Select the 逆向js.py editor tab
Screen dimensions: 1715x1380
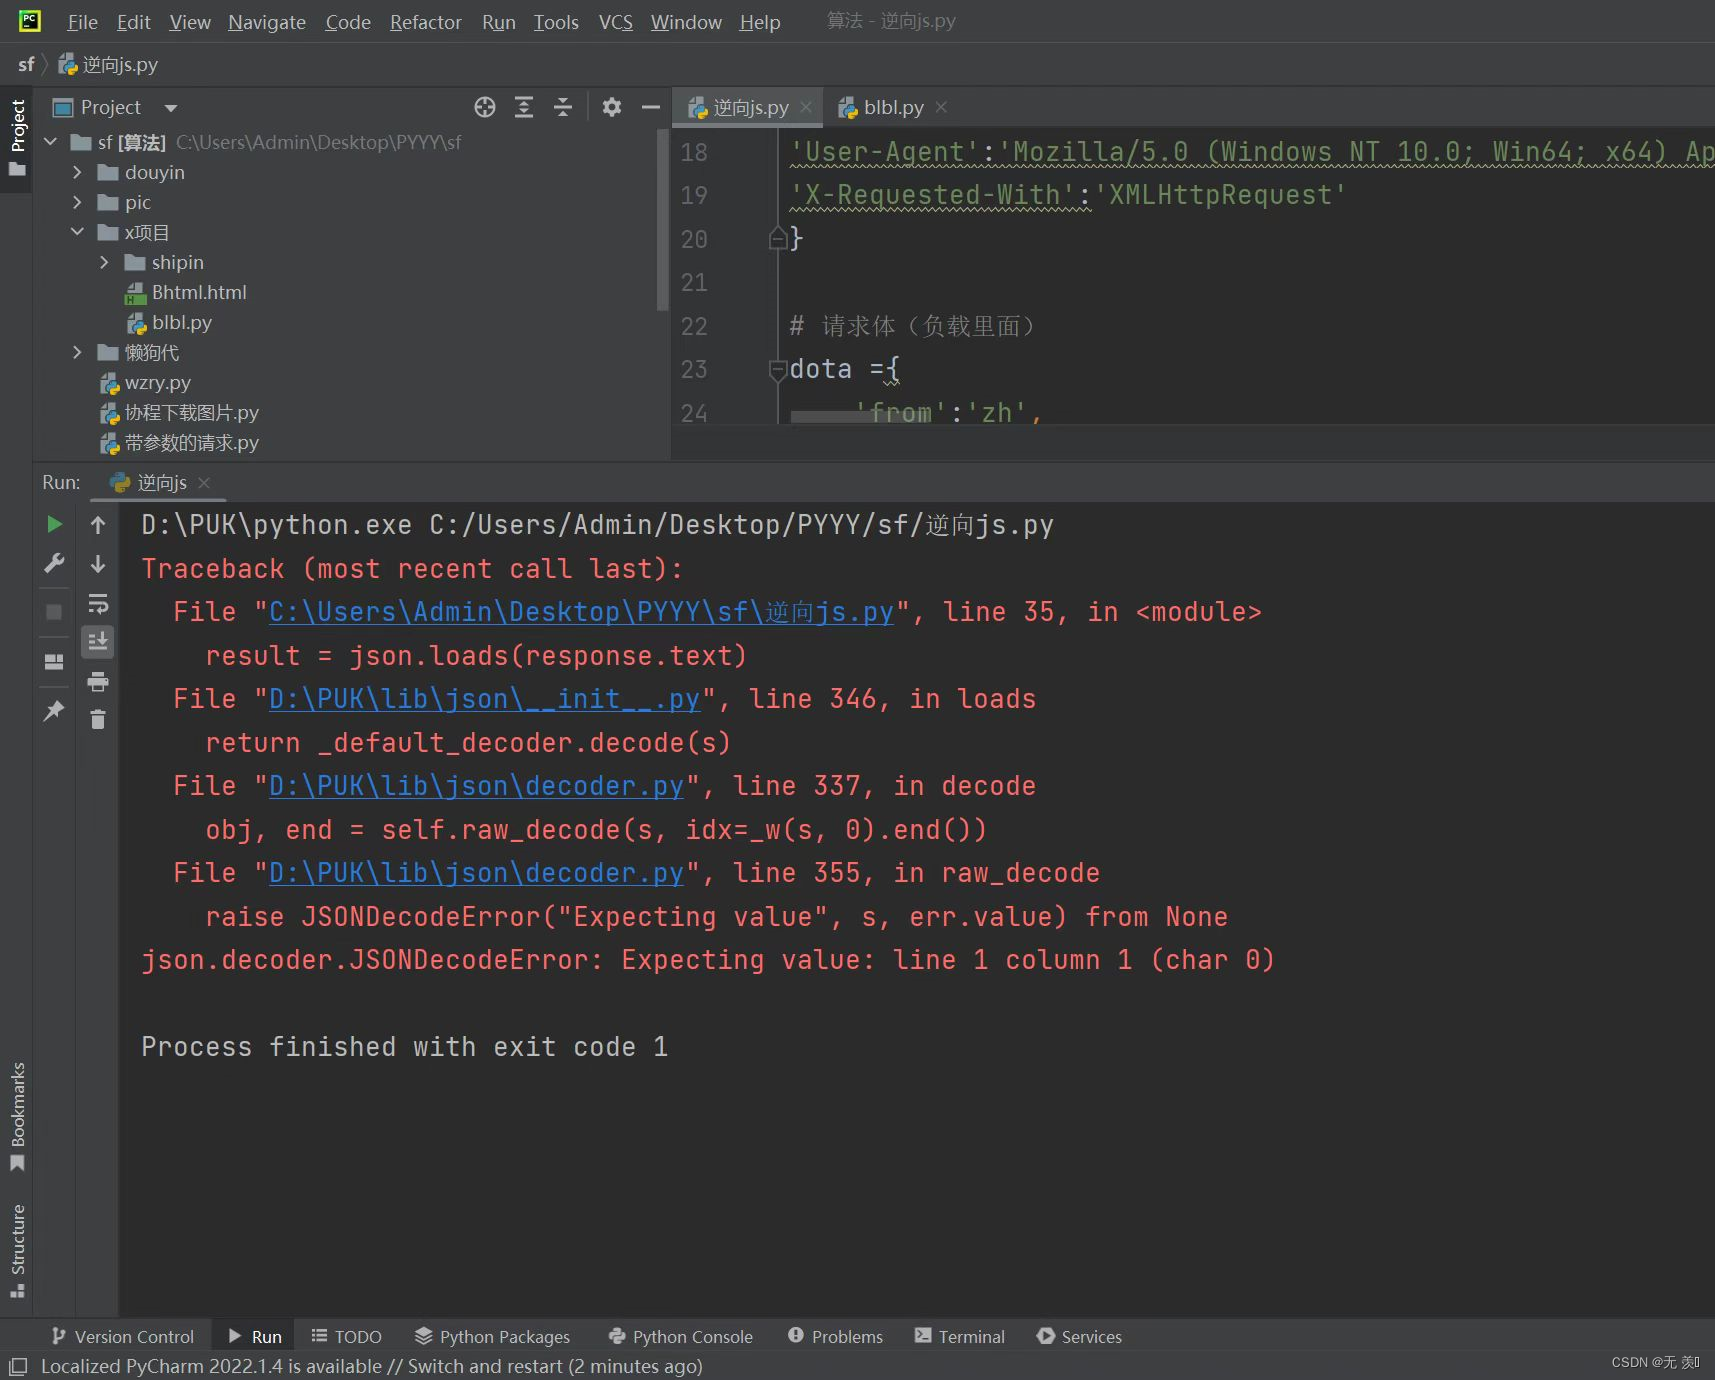[x=750, y=107]
